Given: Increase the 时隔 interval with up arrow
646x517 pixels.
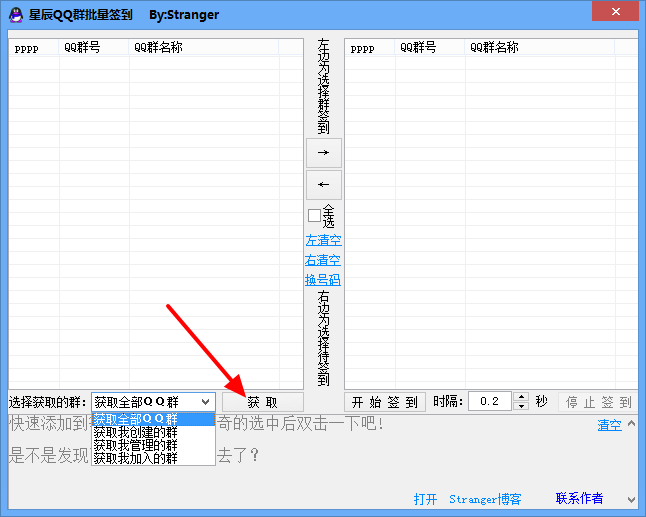Looking at the screenshot, I should [521, 397].
